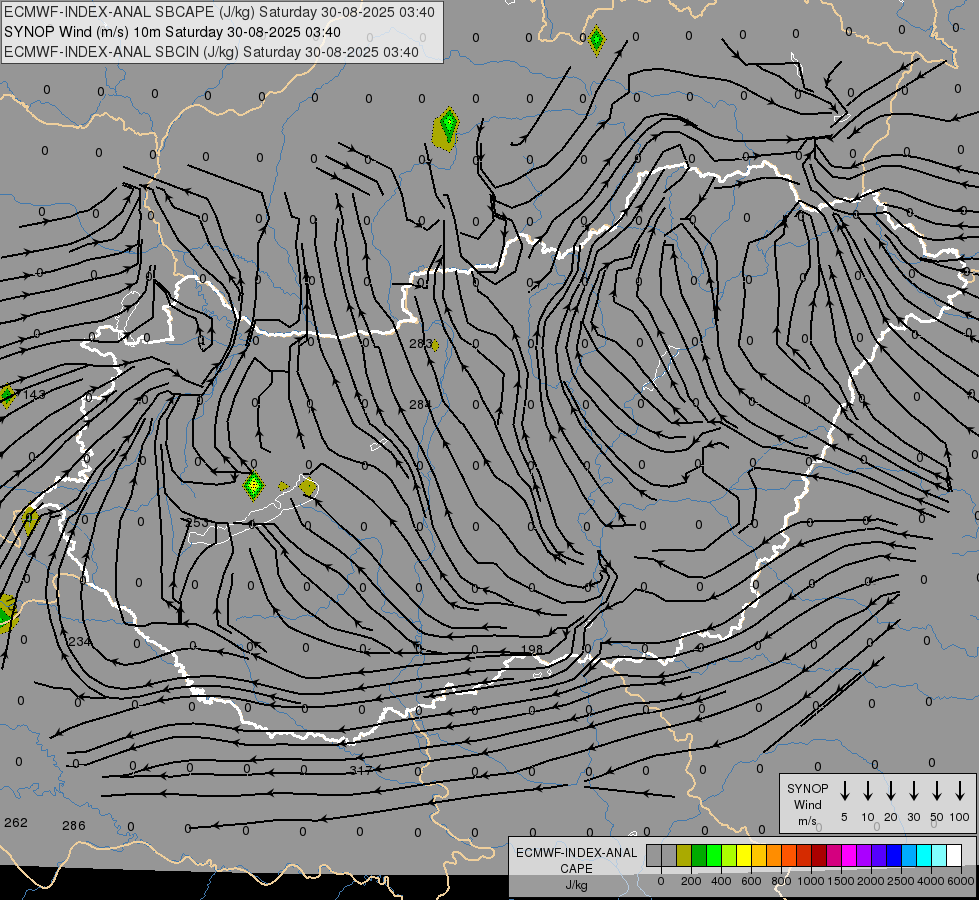Click the 2500 tick label on the CAPE scale

(901, 881)
